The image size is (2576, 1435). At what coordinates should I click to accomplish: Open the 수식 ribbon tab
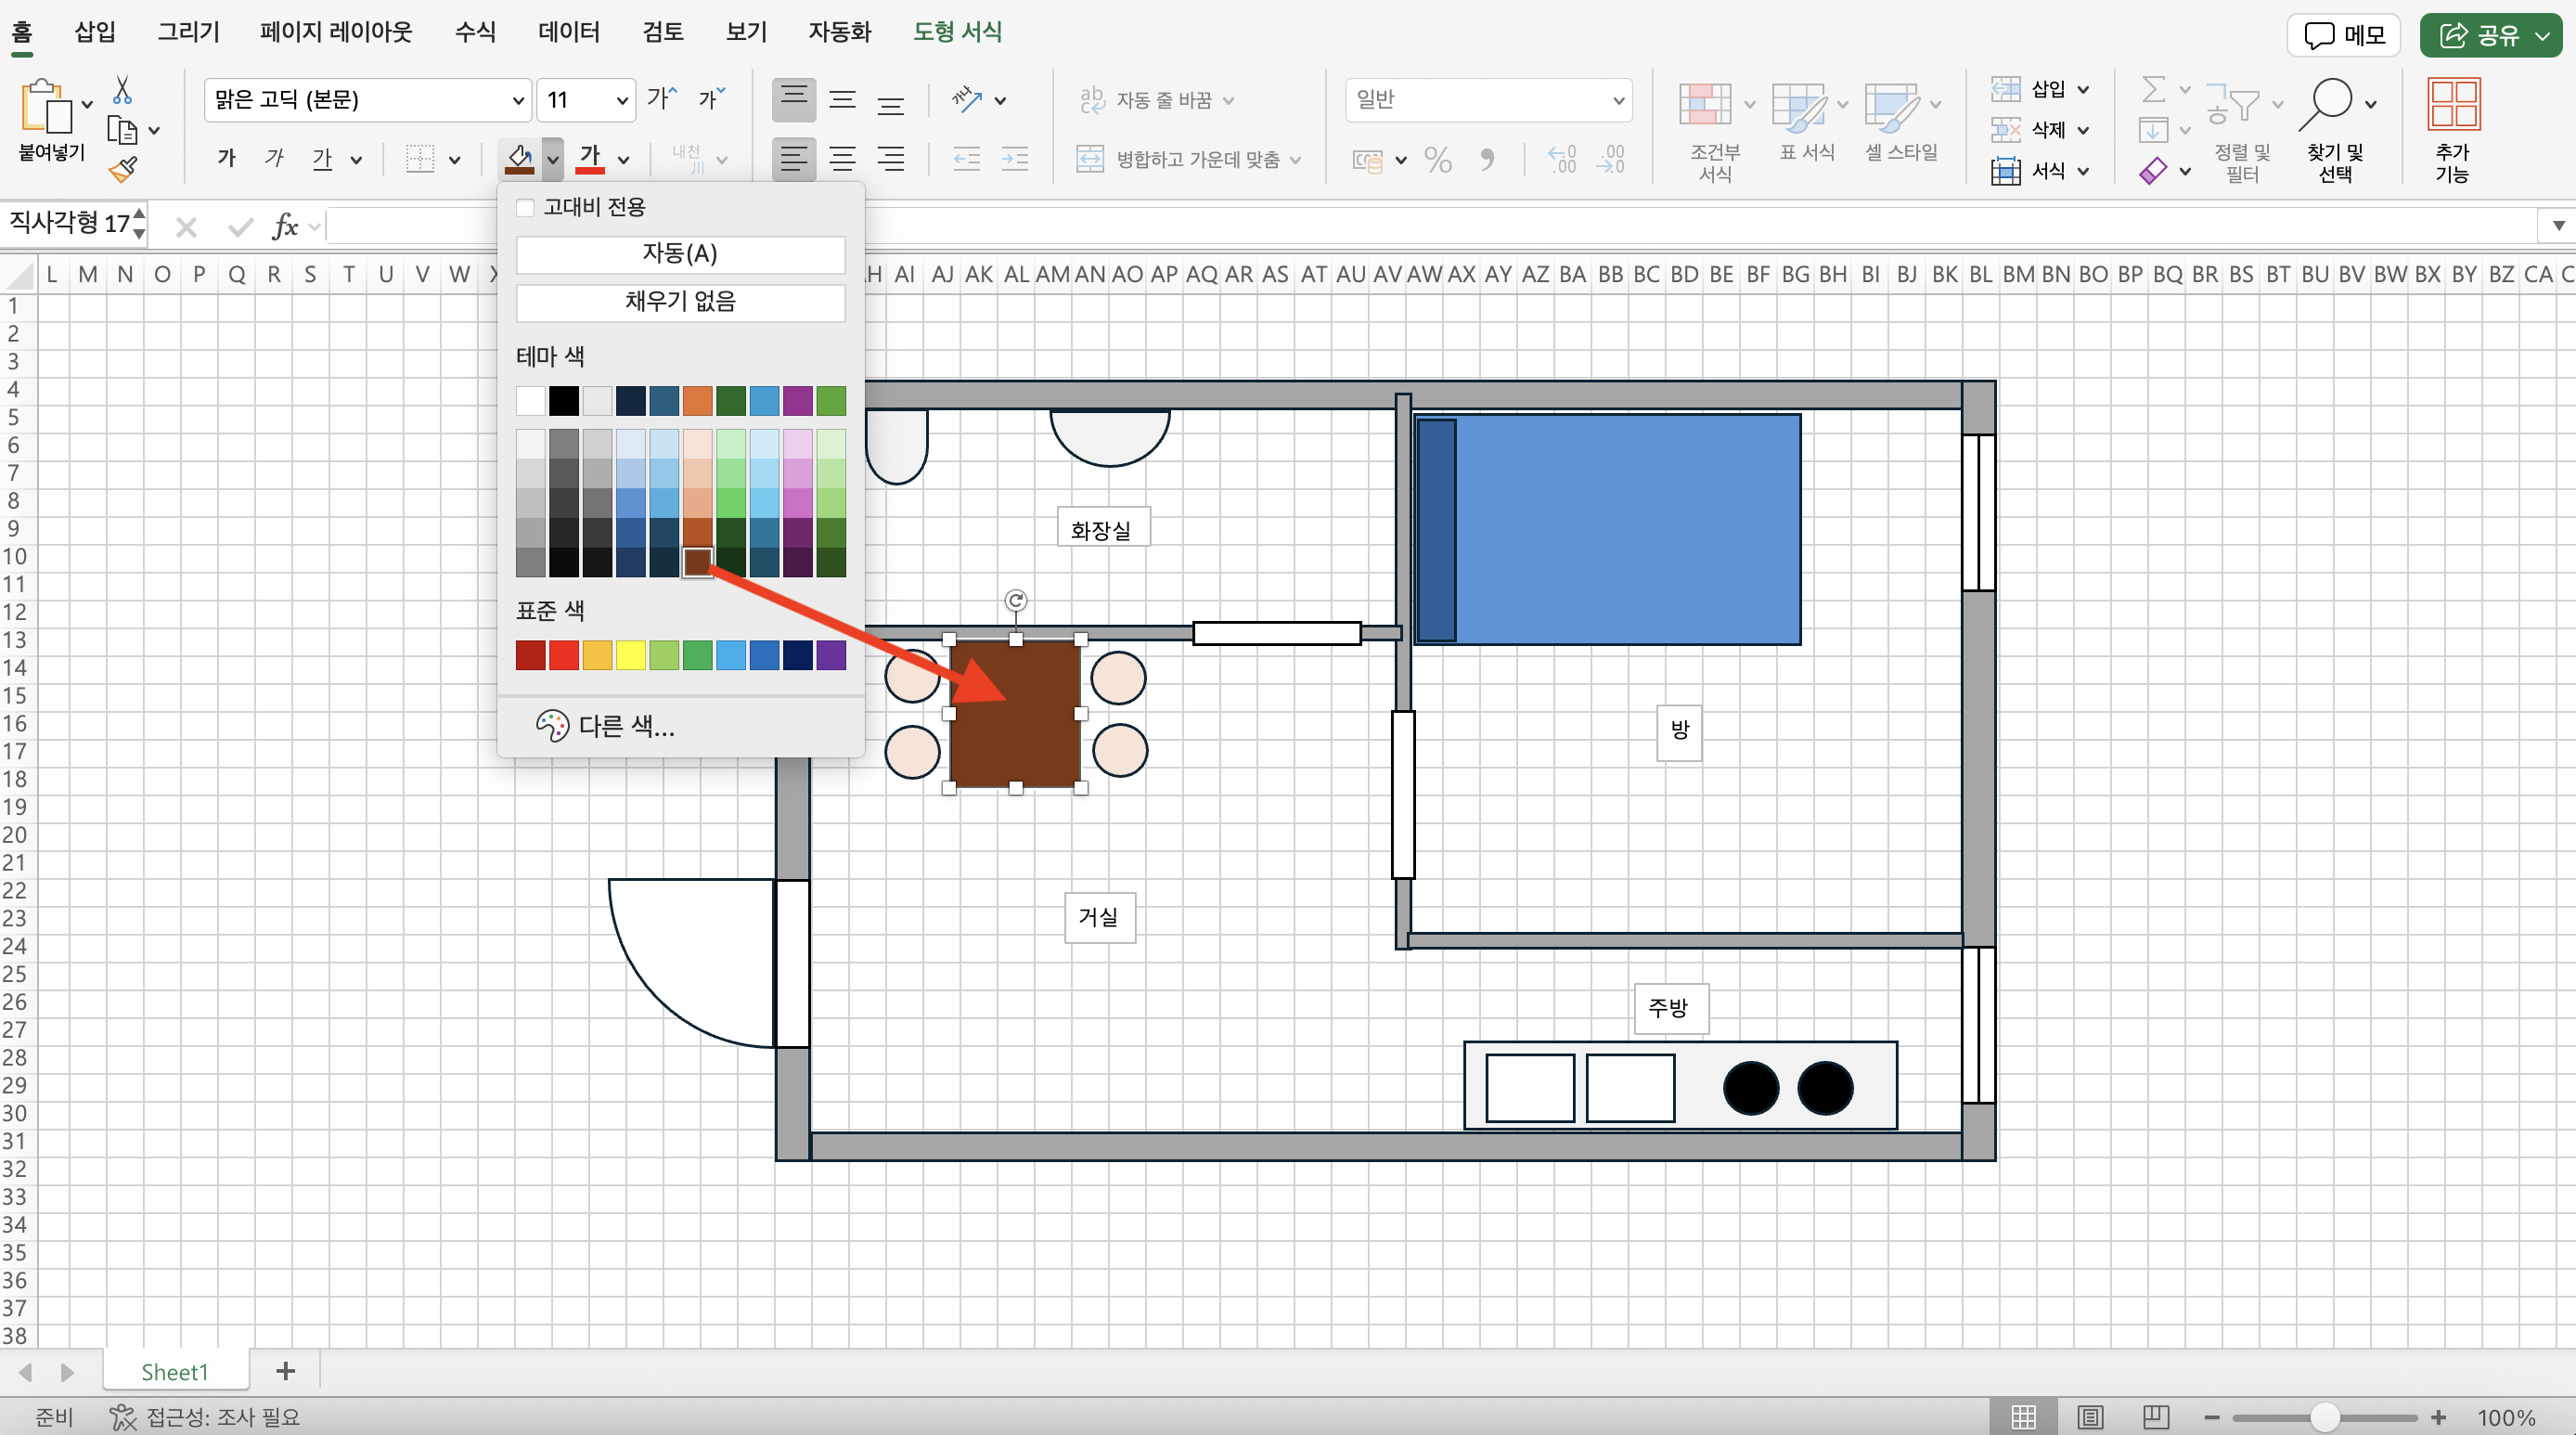pyautogui.click(x=475, y=32)
